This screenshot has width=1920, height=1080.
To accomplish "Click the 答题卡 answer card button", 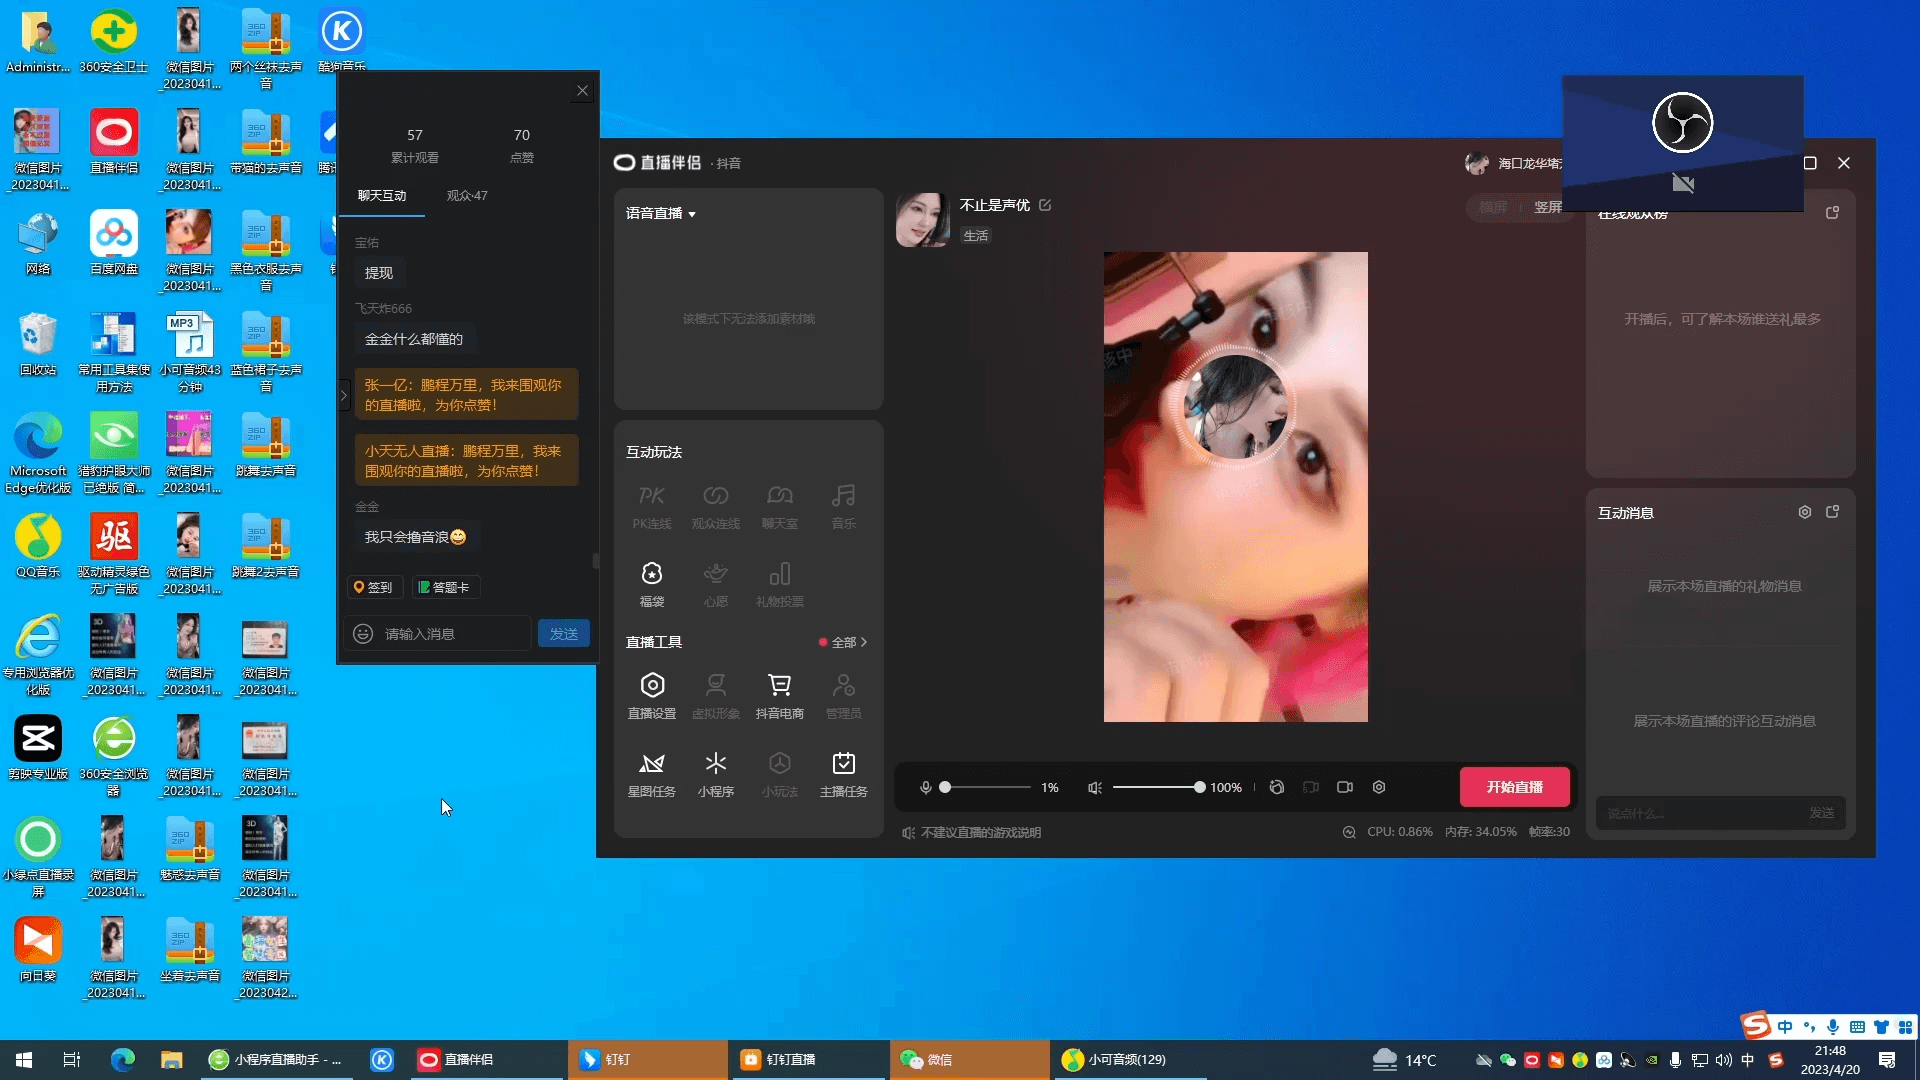I will pyautogui.click(x=444, y=587).
